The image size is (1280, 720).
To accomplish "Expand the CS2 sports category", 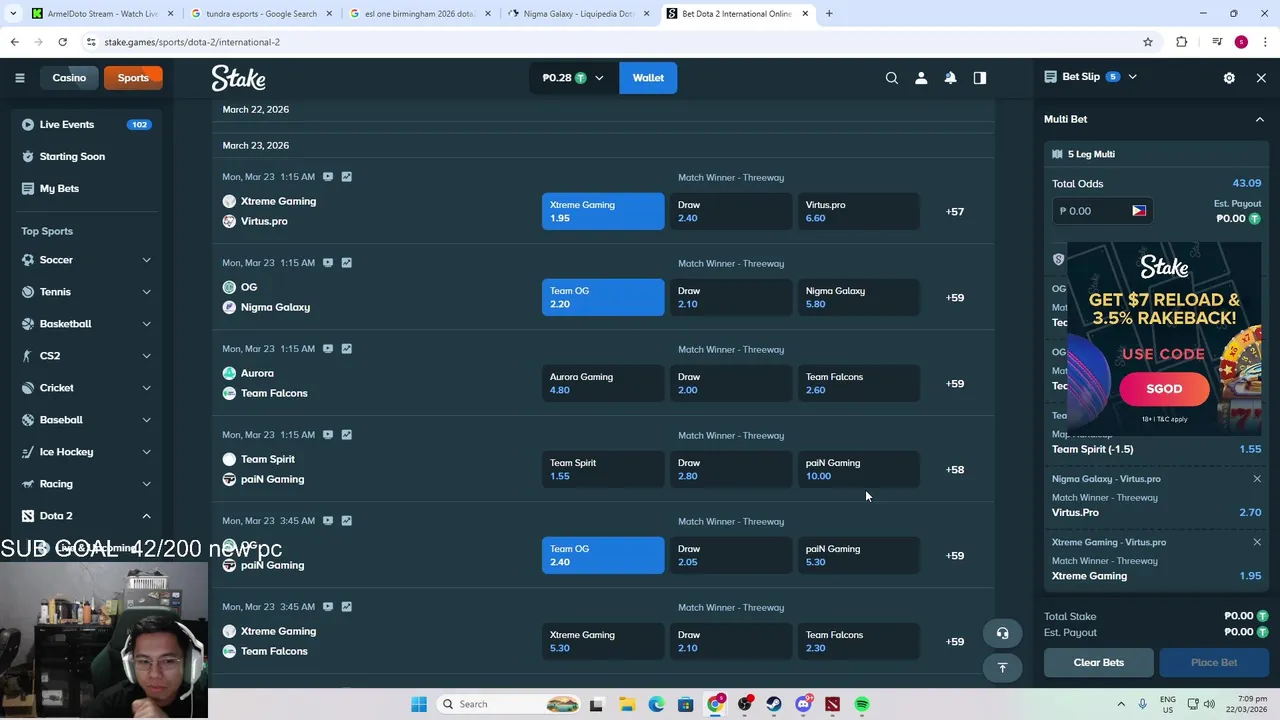I will point(146,356).
